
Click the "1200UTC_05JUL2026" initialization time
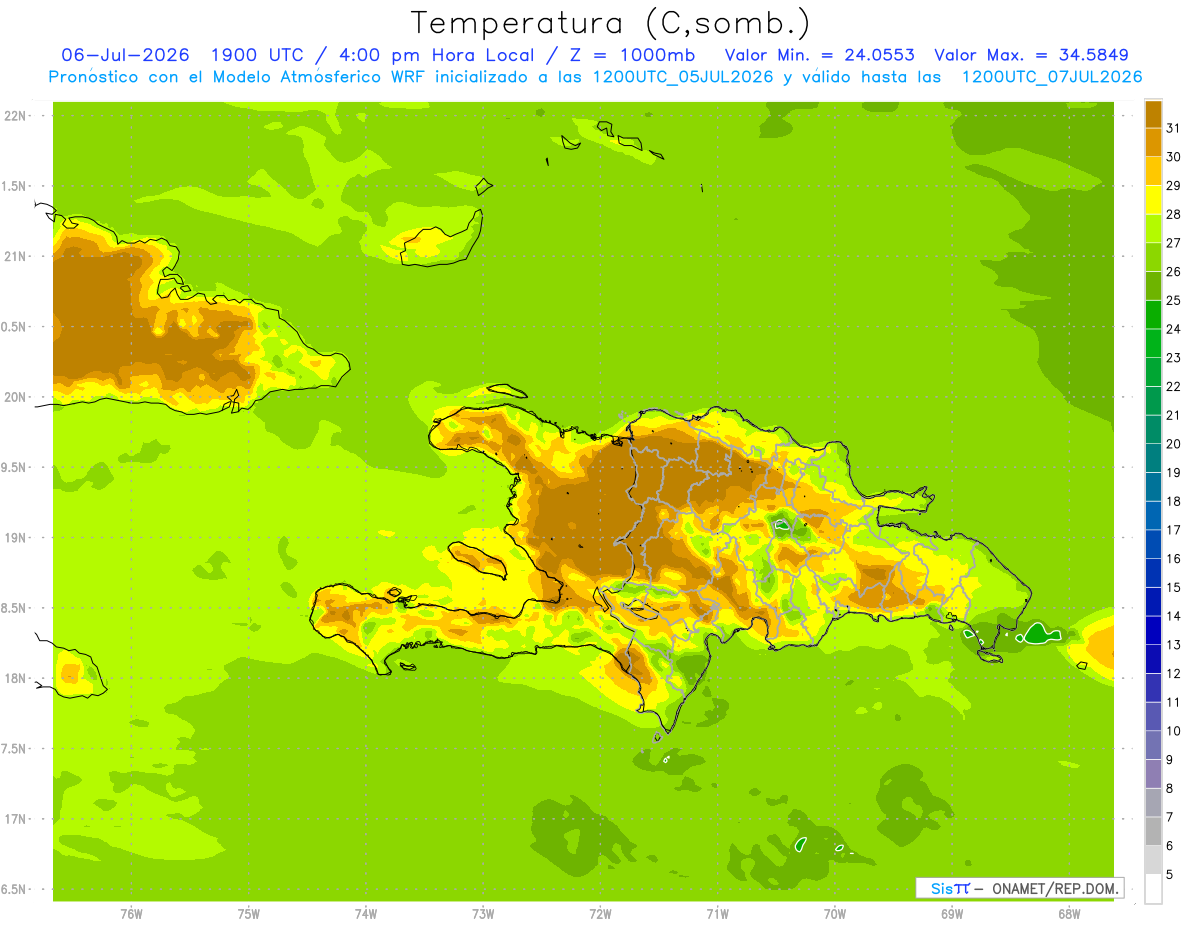(x=683, y=77)
